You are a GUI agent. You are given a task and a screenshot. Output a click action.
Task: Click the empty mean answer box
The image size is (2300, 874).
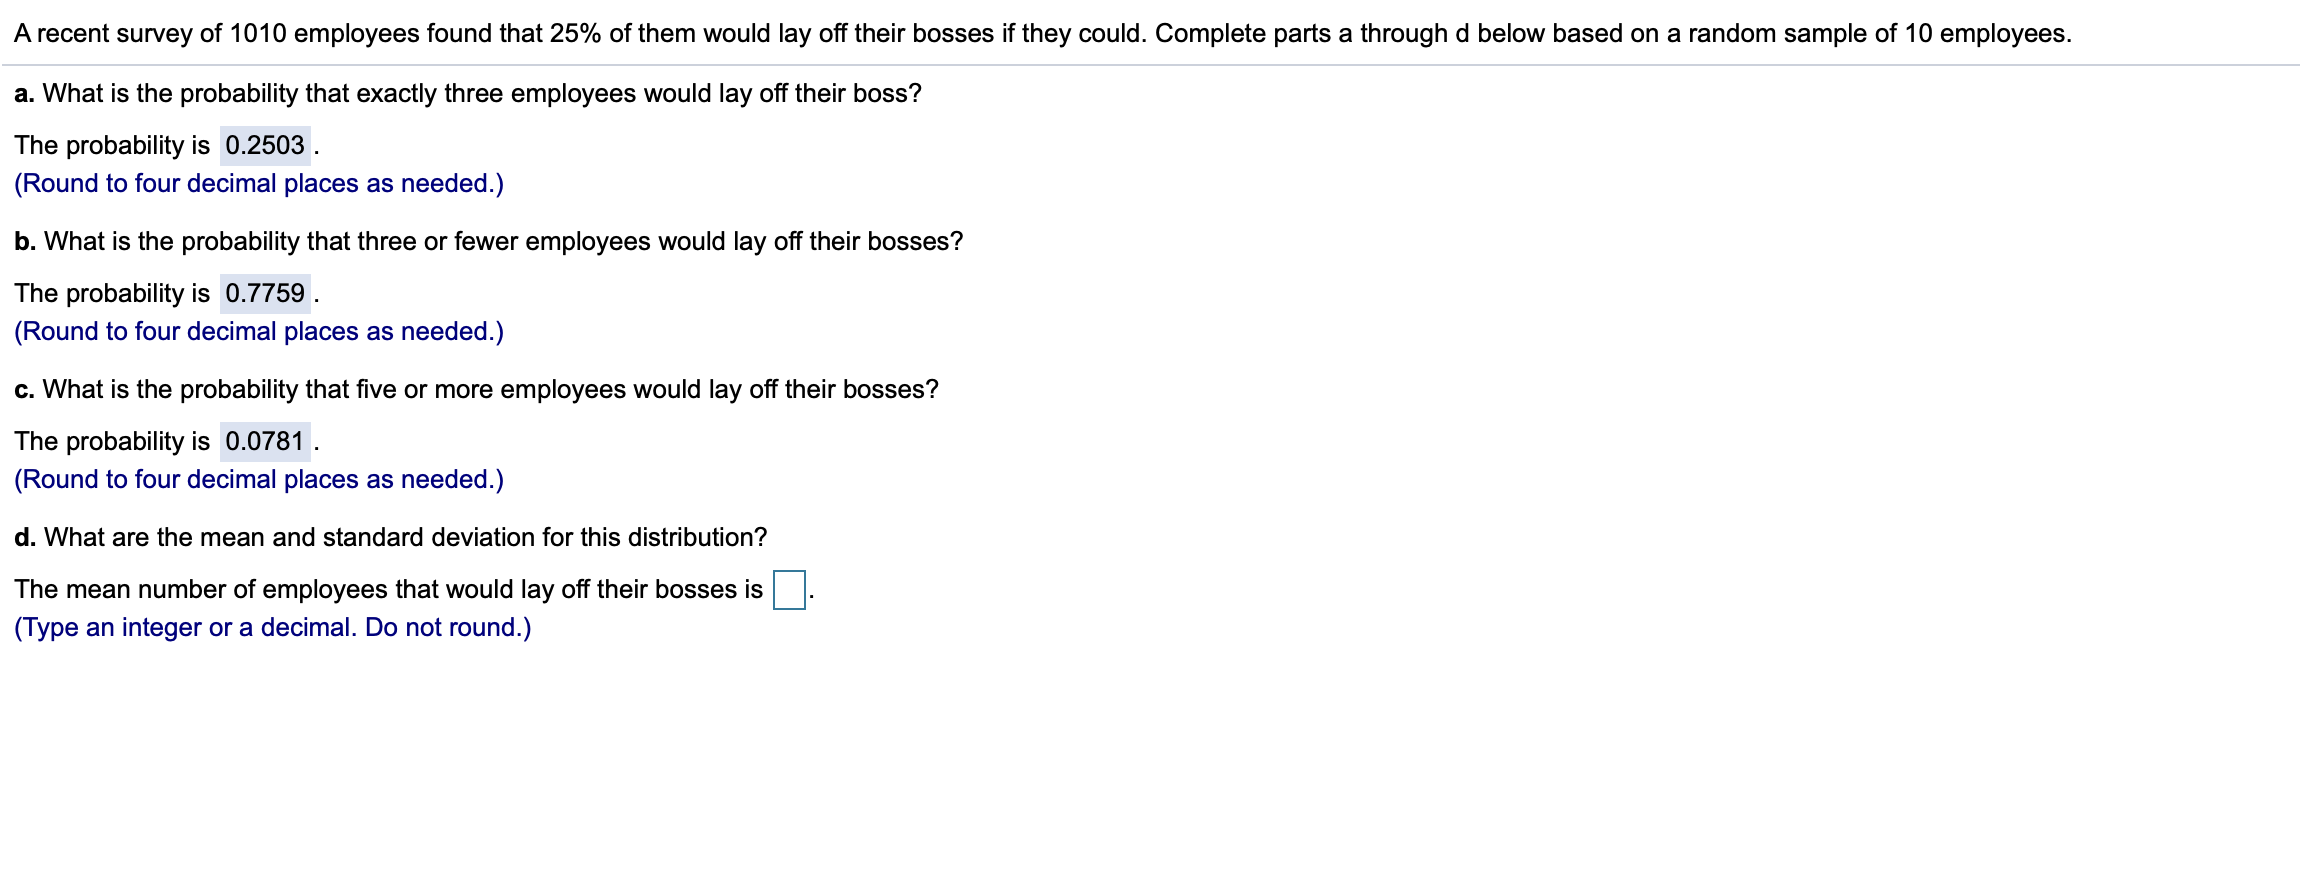click(x=787, y=590)
